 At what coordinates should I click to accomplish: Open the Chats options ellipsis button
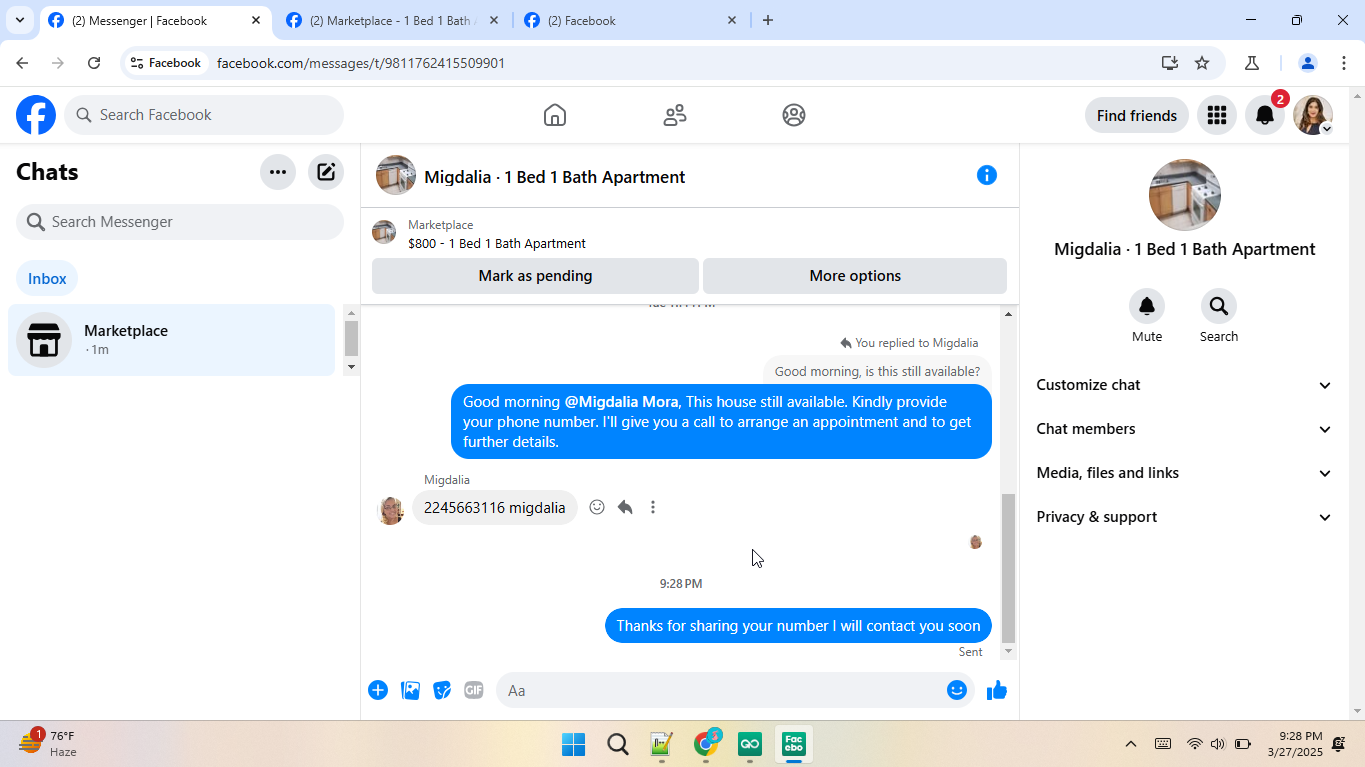click(278, 172)
